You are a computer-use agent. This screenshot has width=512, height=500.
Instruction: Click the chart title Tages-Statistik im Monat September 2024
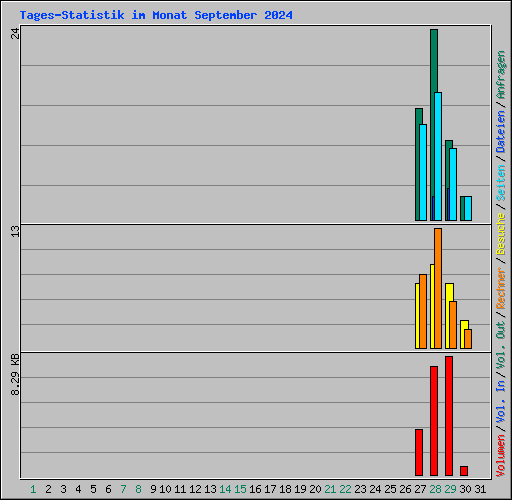156,15
